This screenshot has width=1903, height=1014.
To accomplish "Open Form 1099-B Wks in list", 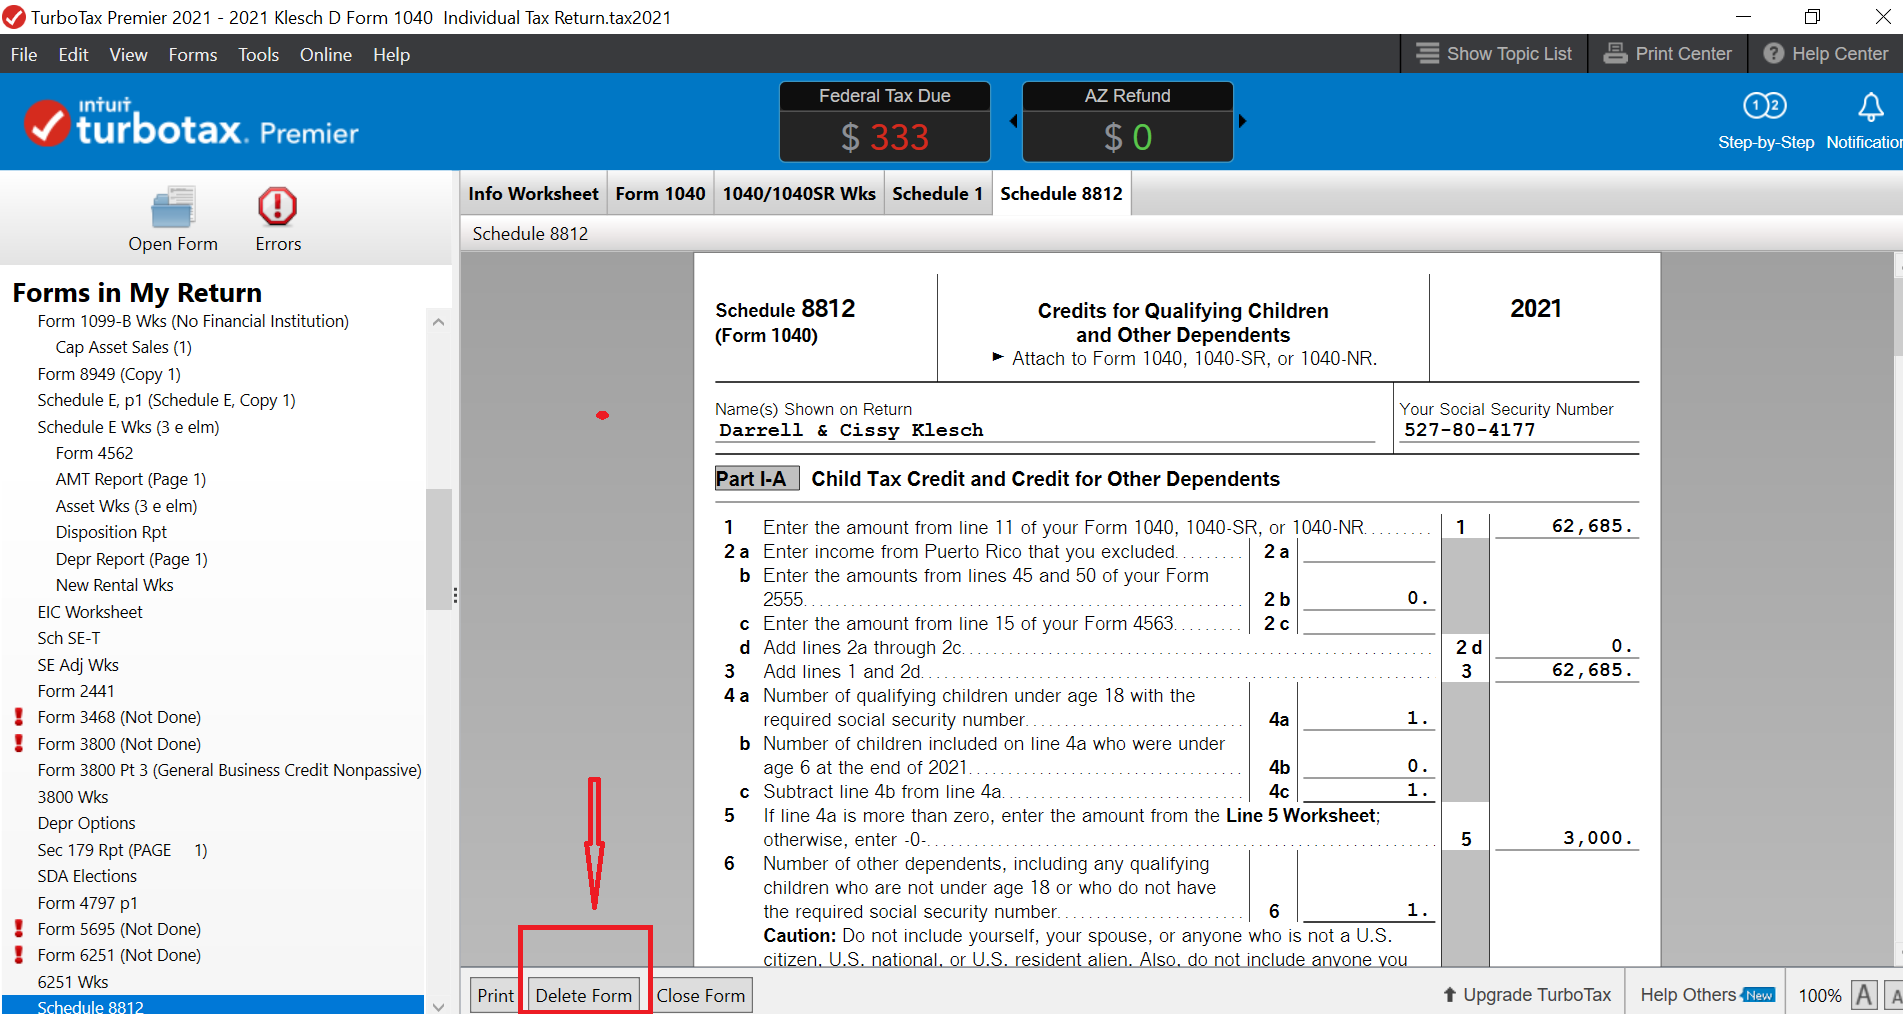I will 193,321.
